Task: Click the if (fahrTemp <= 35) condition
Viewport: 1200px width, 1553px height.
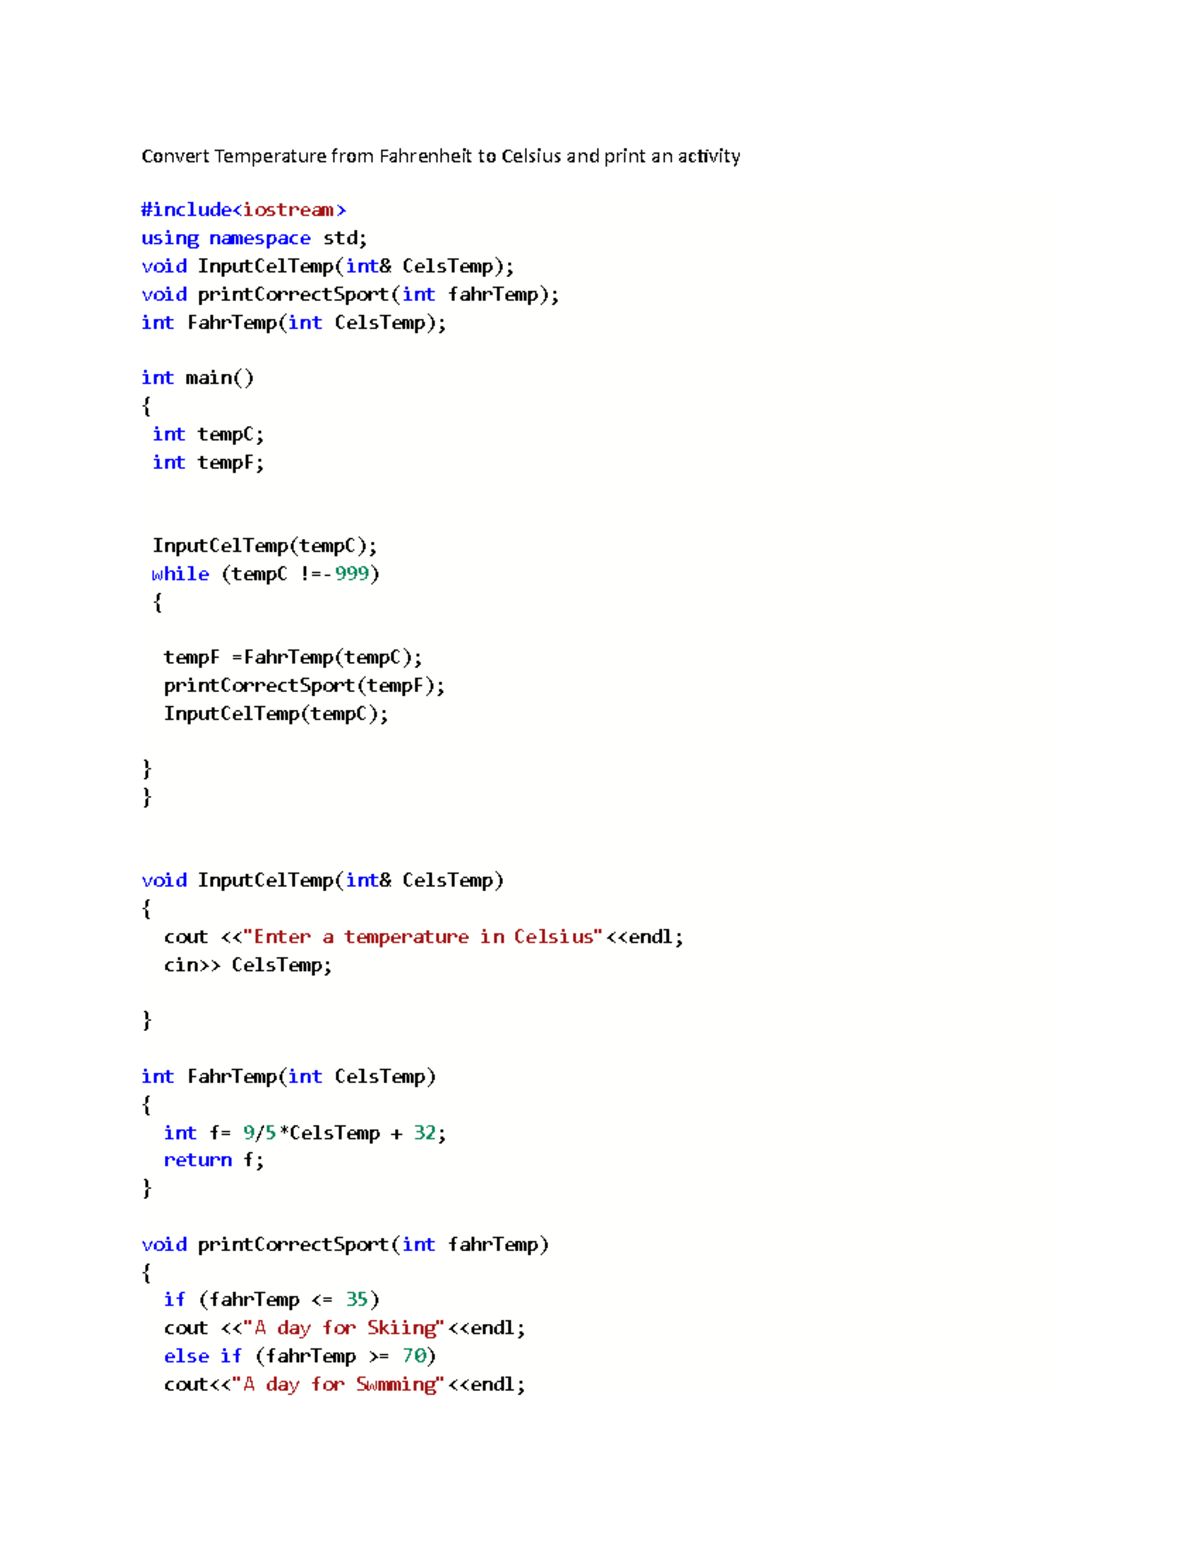Action: (272, 1299)
